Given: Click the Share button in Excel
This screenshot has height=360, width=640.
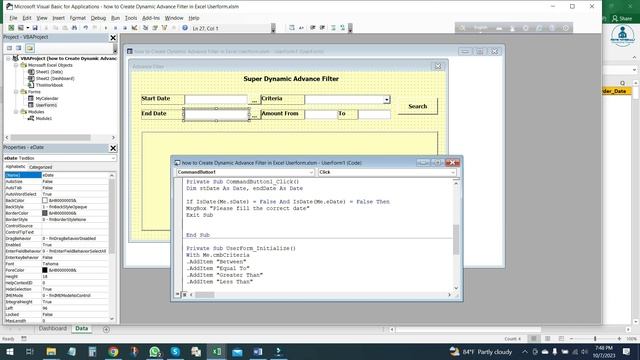Looking at the screenshot, I should [x=622, y=18].
